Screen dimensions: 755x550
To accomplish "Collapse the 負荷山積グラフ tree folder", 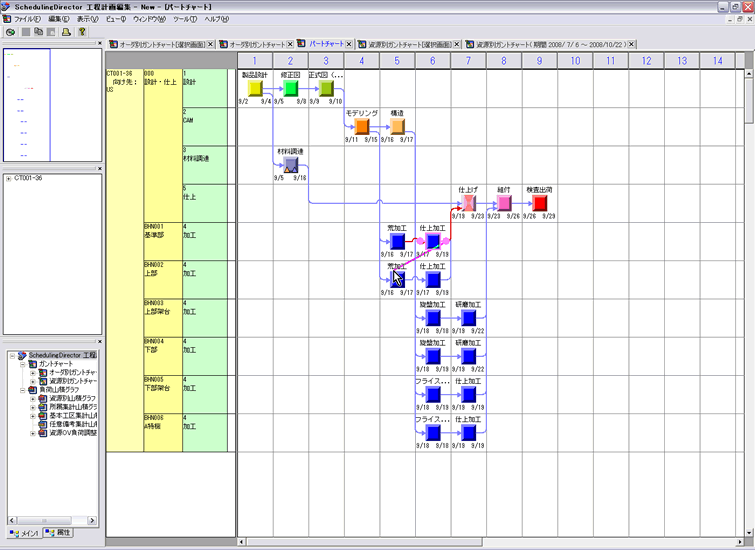I will (x=21, y=390).
